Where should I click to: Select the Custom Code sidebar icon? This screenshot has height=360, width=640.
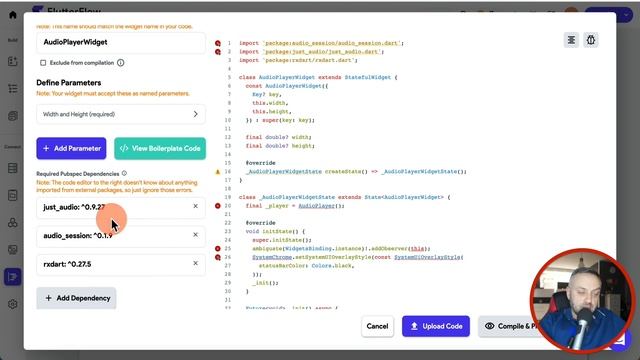point(12,277)
